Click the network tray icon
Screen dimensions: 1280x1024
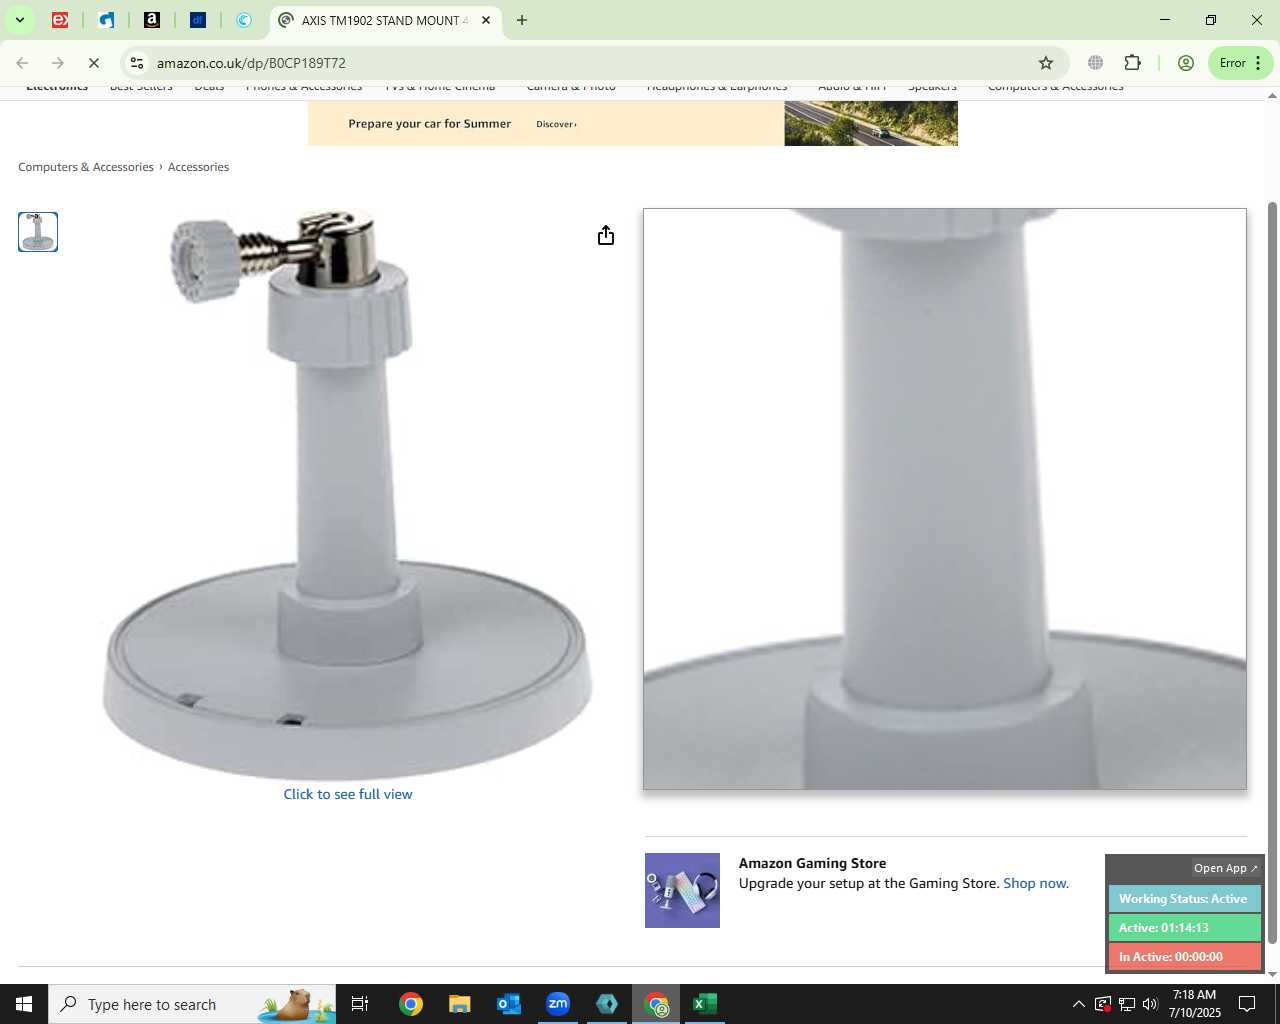[1126, 1004]
